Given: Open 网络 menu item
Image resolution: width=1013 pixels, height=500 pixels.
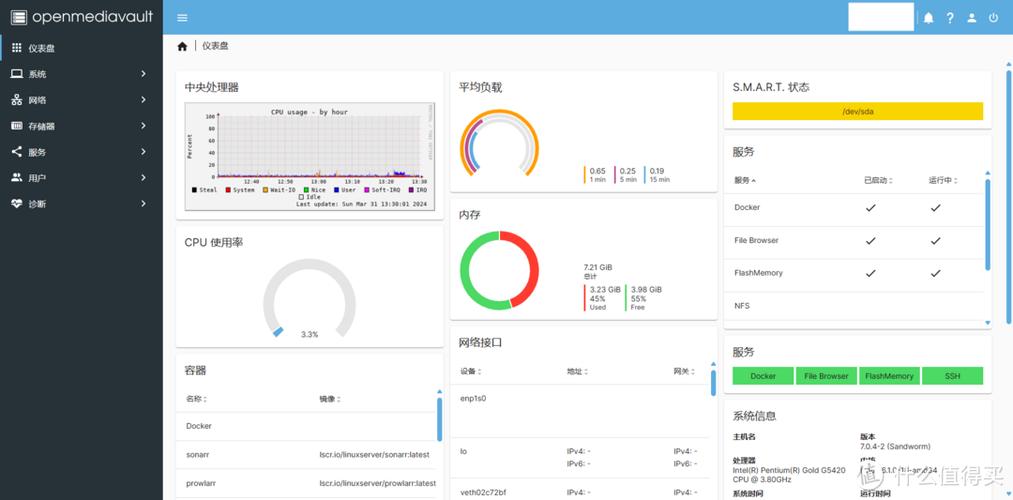Looking at the screenshot, I should pyautogui.click(x=81, y=99).
